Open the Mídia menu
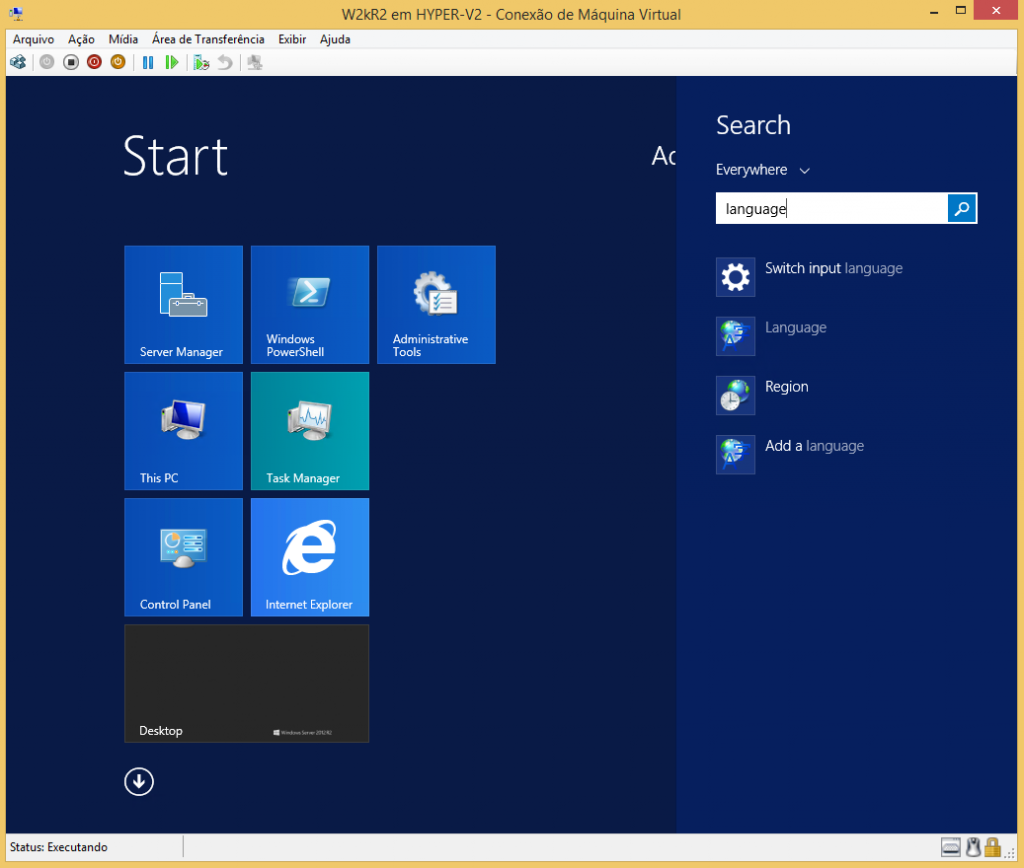The width and height of the screenshot is (1024, 868). tap(123, 39)
